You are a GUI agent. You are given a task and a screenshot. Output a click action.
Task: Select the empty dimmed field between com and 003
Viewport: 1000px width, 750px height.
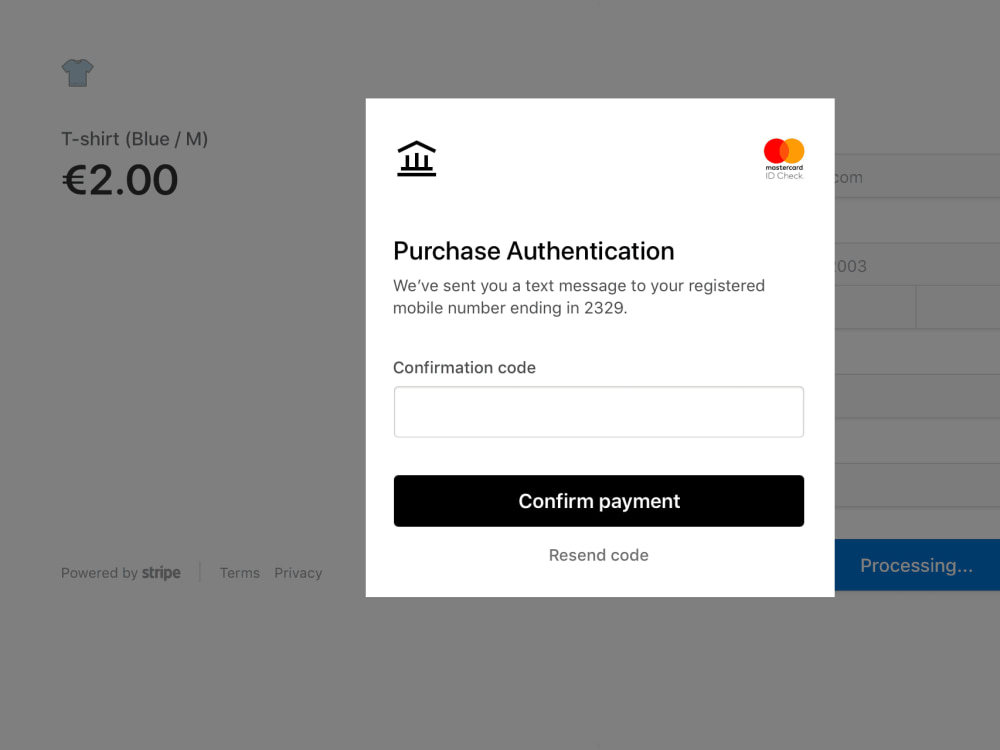pyautogui.click(x=917, y=221)
